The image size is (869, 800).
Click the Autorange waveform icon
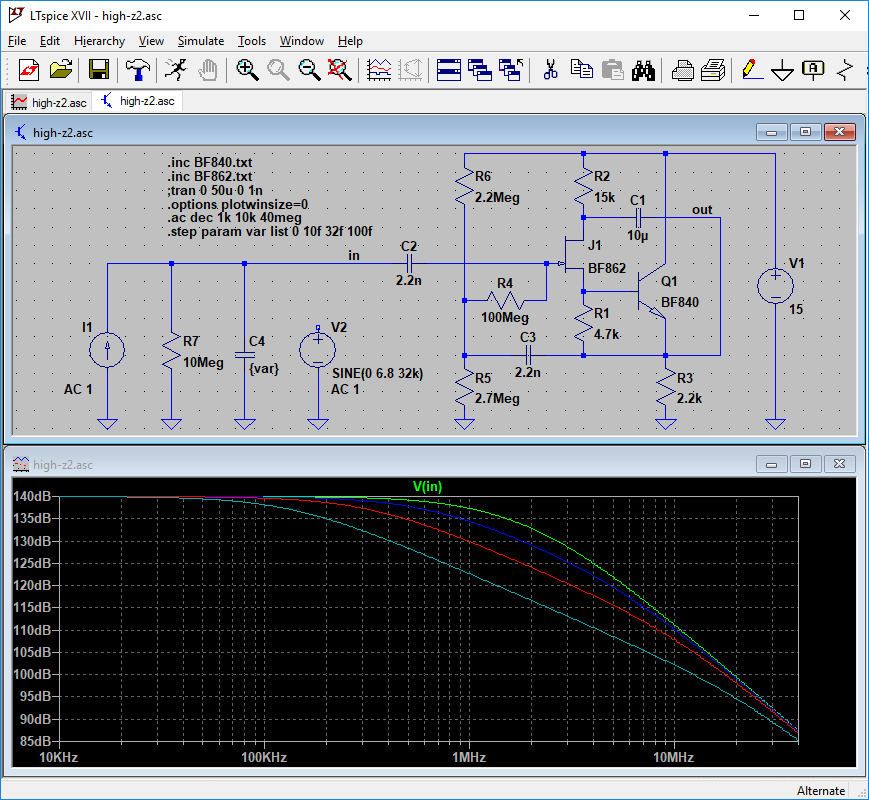[379, 70]
